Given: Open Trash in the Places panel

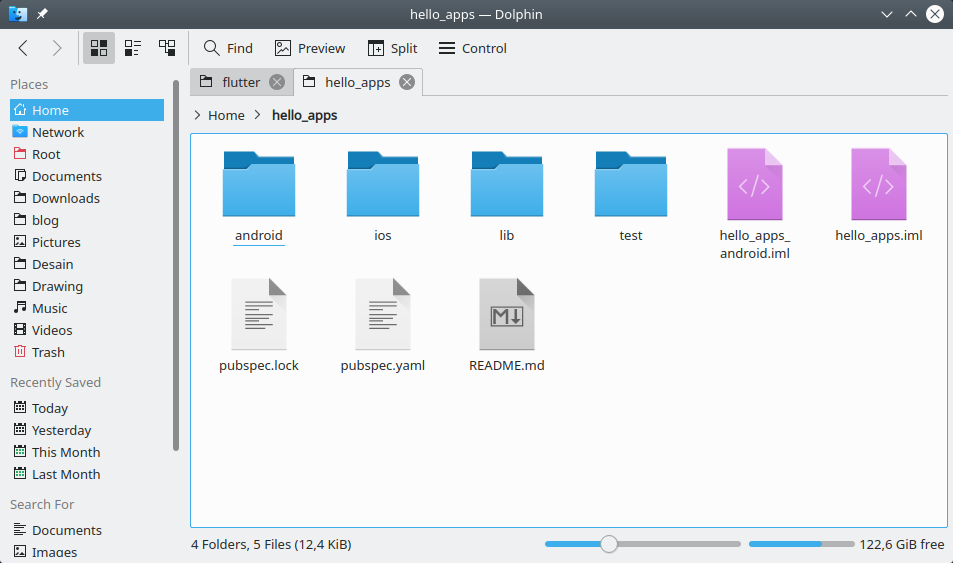Looking at the screenshot, I should (x=48, y=352).
